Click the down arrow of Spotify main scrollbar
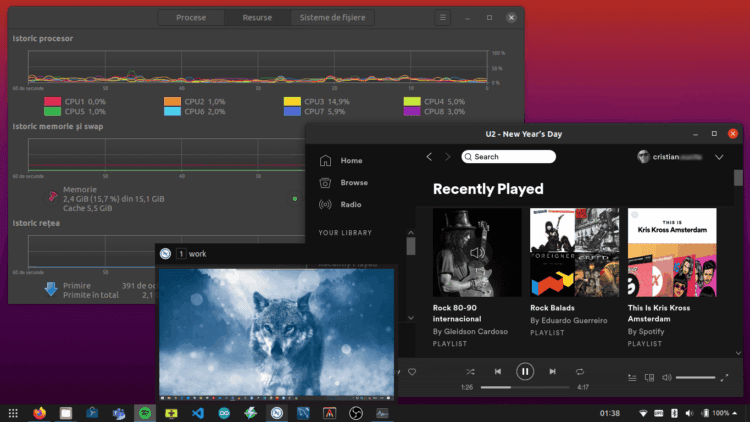750x422 pixels. (x=738, y=353)
